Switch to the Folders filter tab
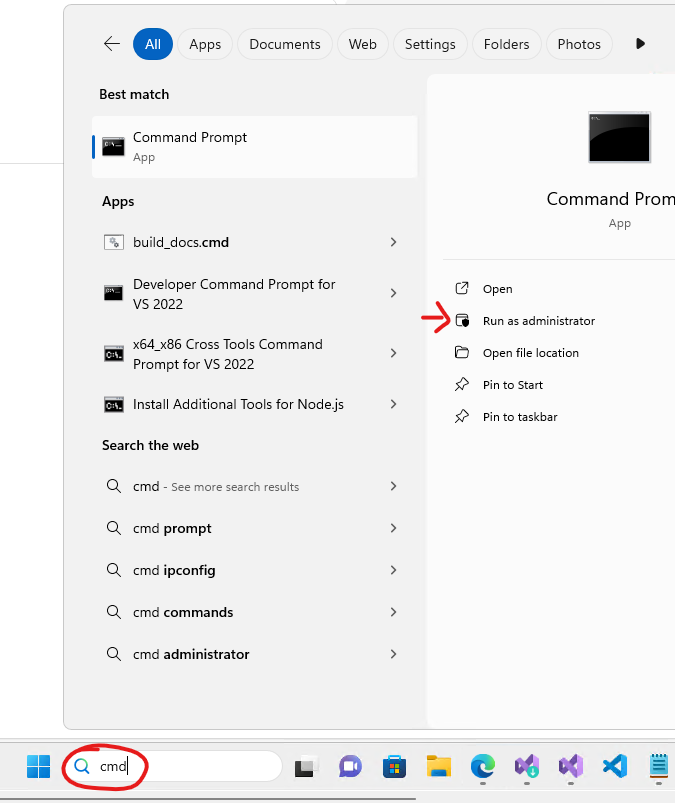Screen dimensions: 675x803 (506, 44)
